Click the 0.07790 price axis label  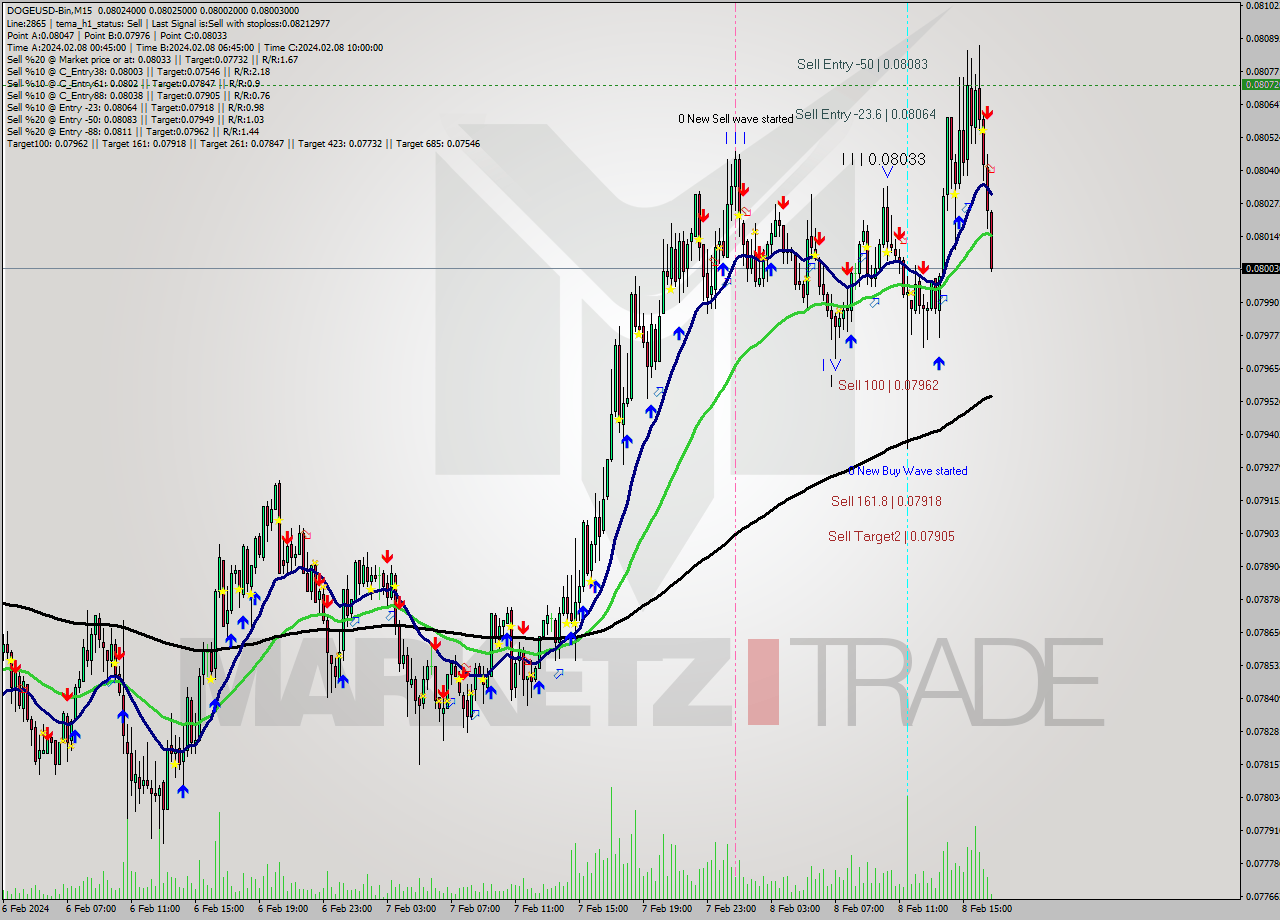[x=1262, y=830]
